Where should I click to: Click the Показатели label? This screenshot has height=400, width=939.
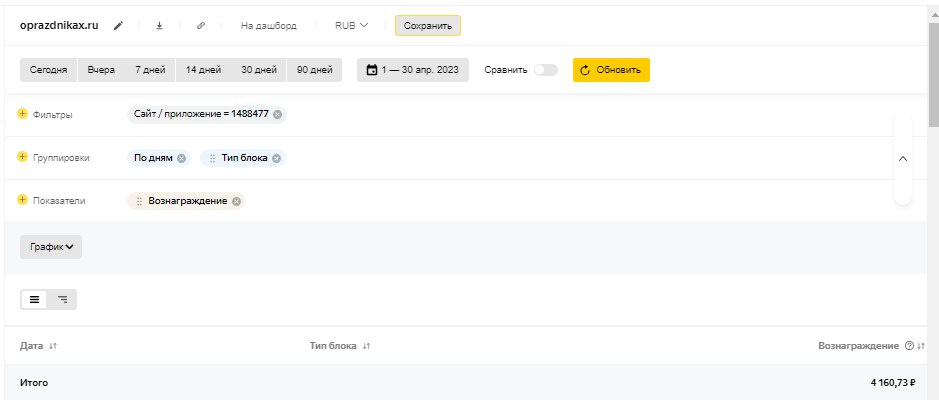point(59,201)
